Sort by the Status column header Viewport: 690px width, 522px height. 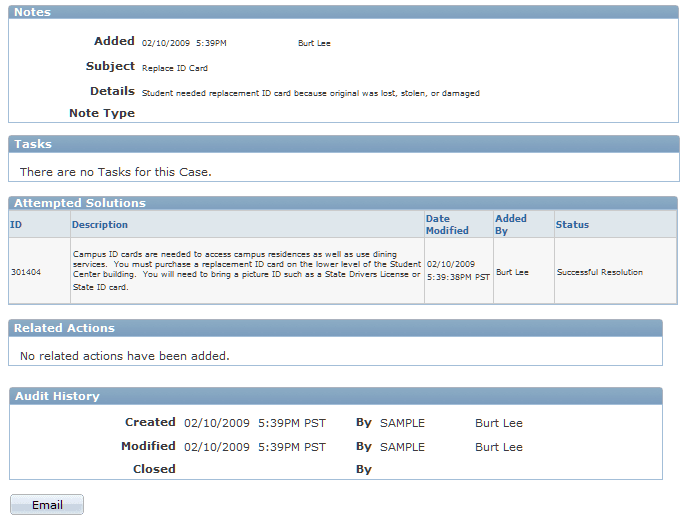tap(572, 224)
